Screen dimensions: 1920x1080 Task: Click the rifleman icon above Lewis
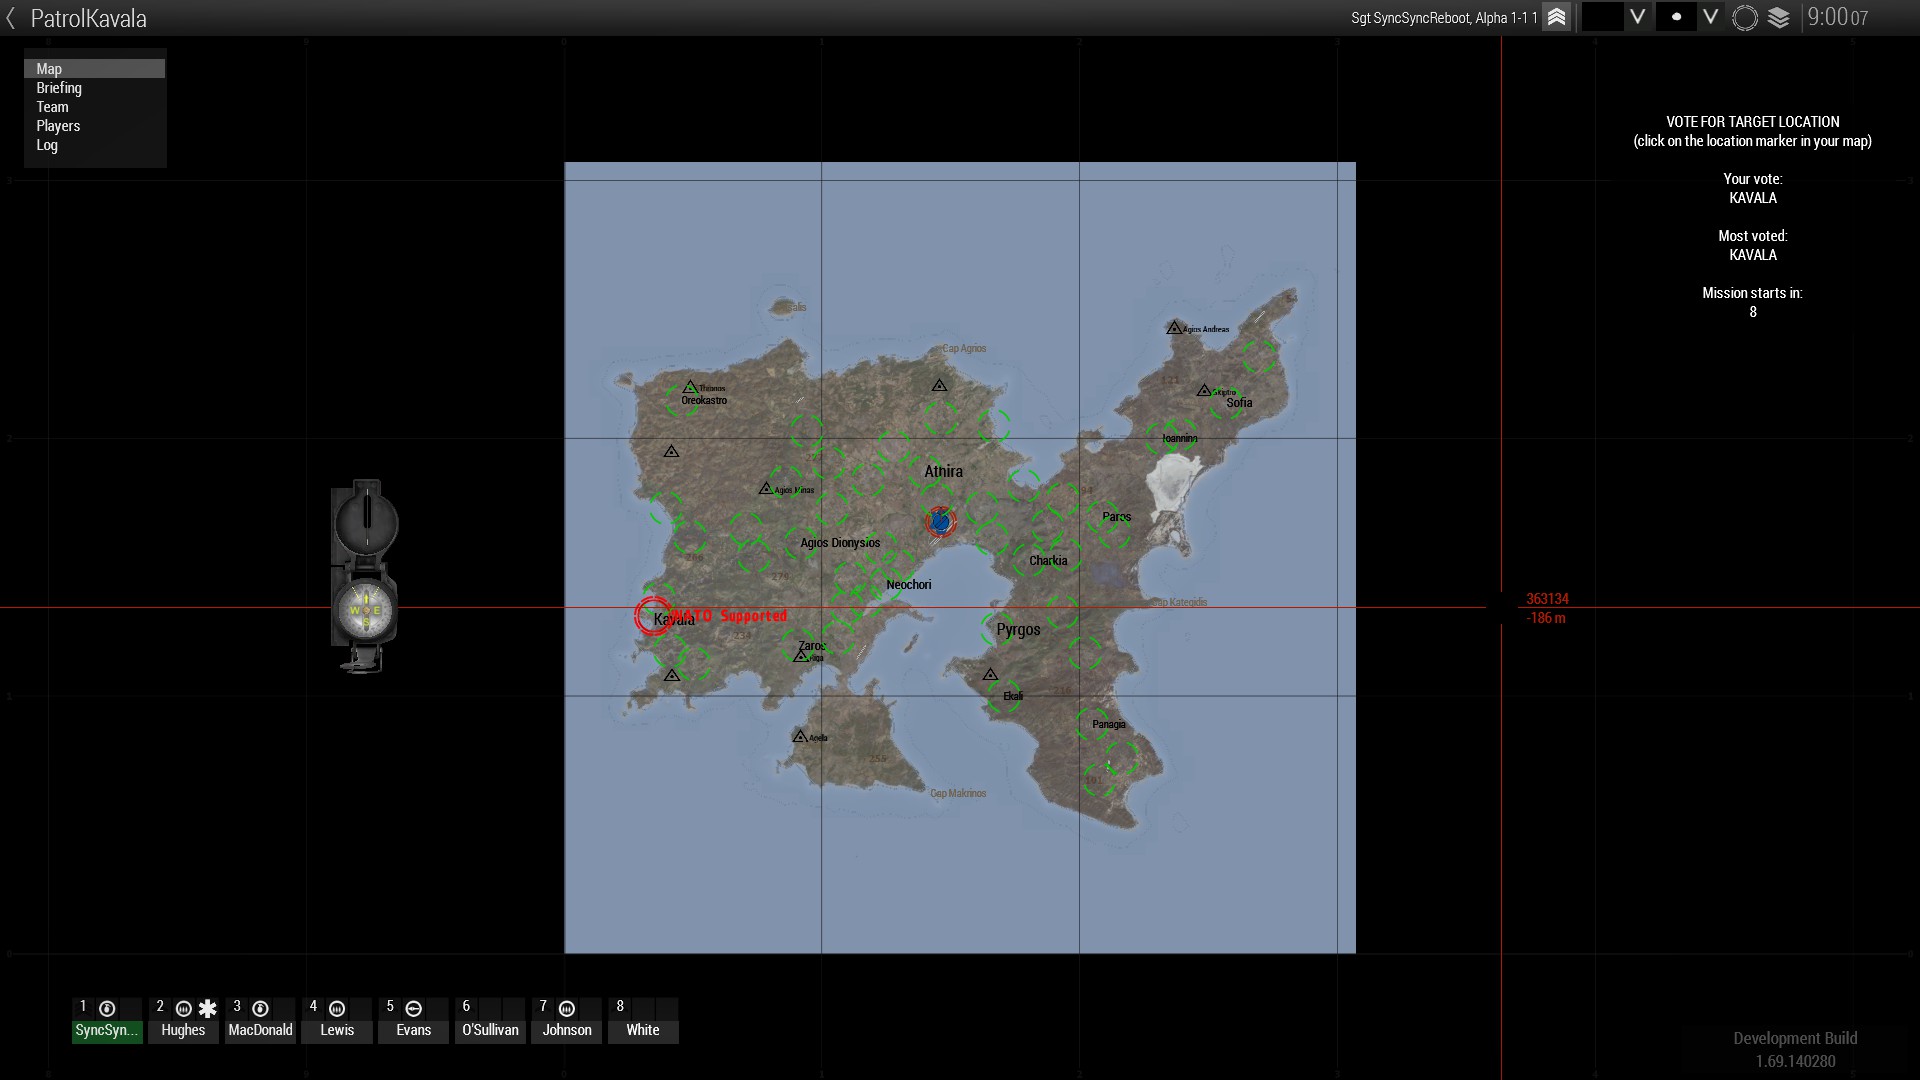click(337, 1008)
